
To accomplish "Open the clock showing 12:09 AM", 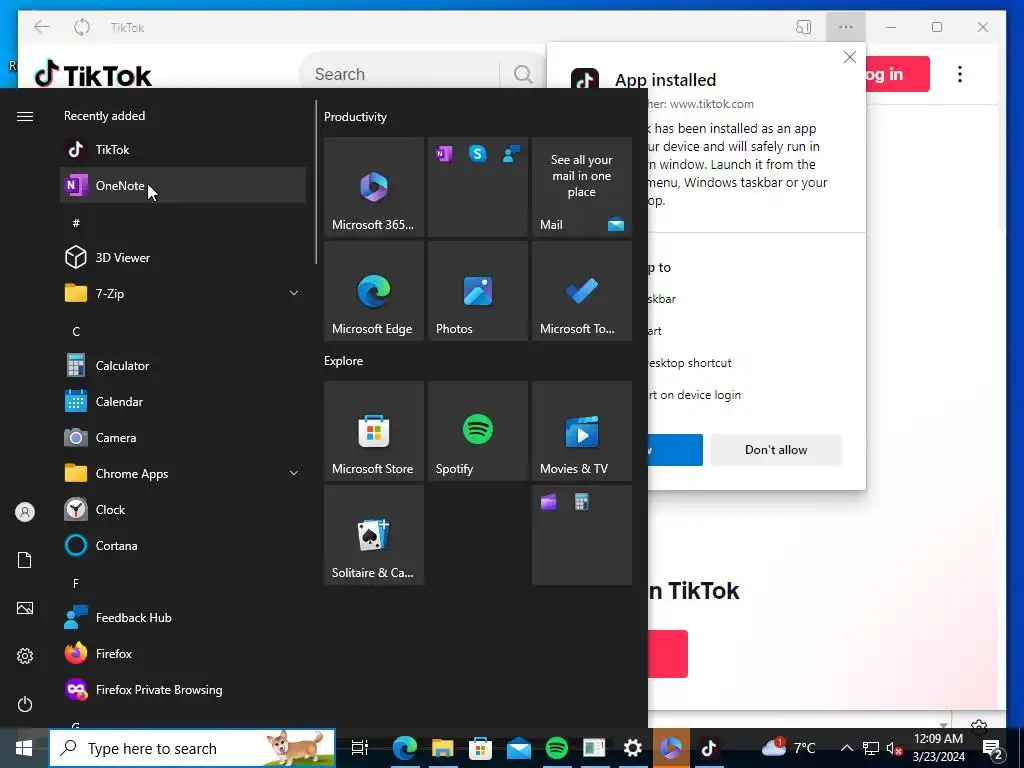I will point(938,748).
